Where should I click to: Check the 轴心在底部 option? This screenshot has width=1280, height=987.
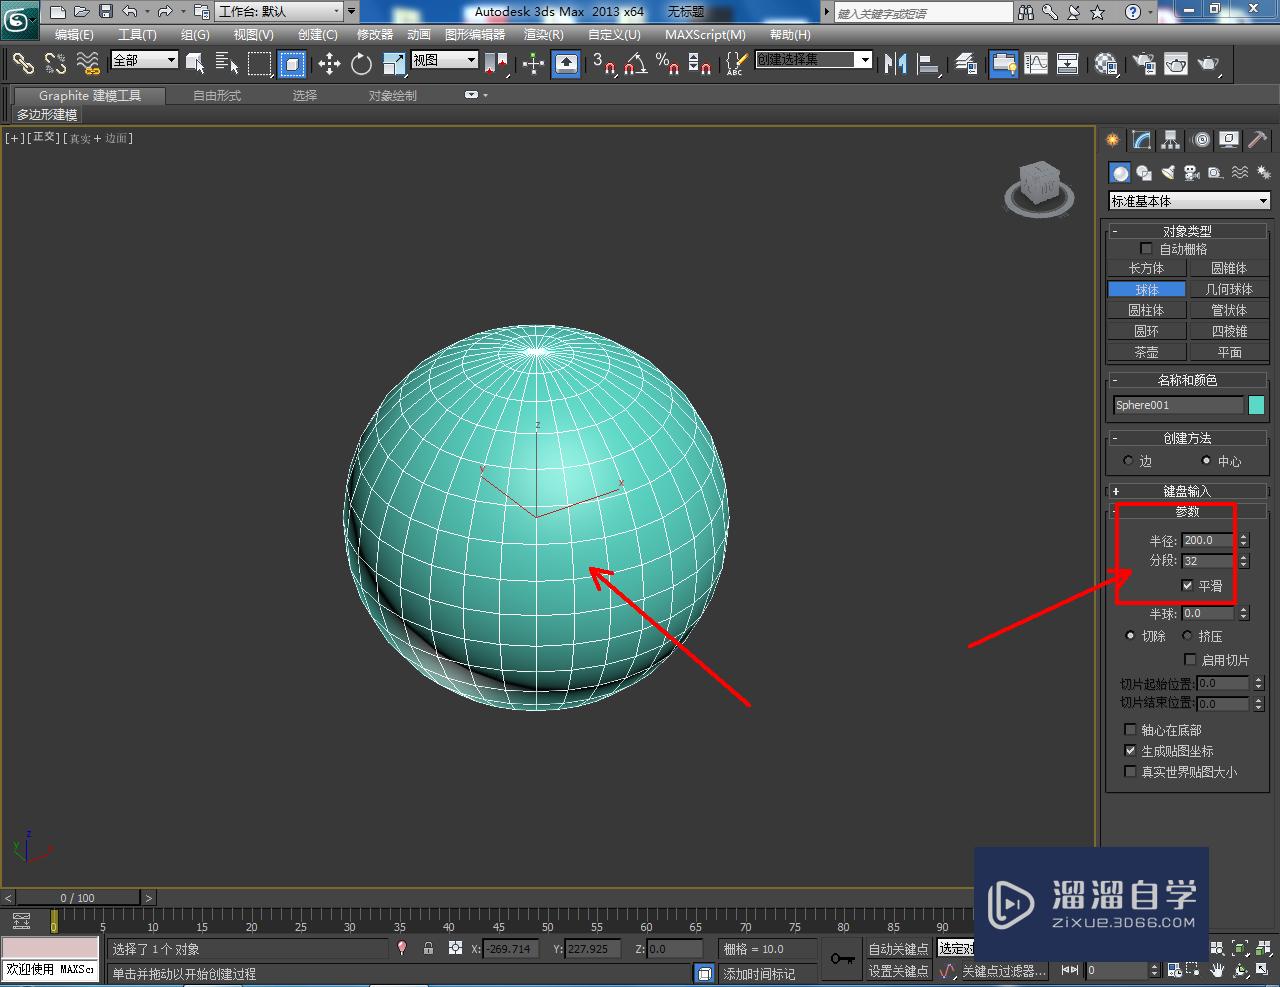click(1130, 730)
